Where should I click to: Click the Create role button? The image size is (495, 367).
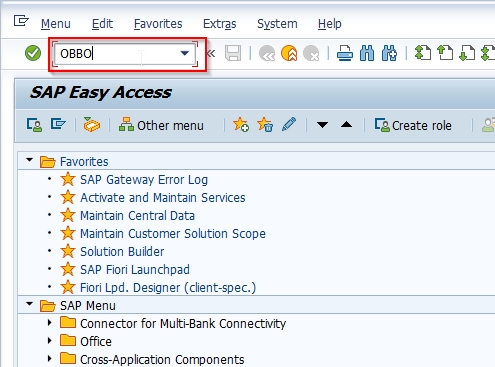click(413, 125)
